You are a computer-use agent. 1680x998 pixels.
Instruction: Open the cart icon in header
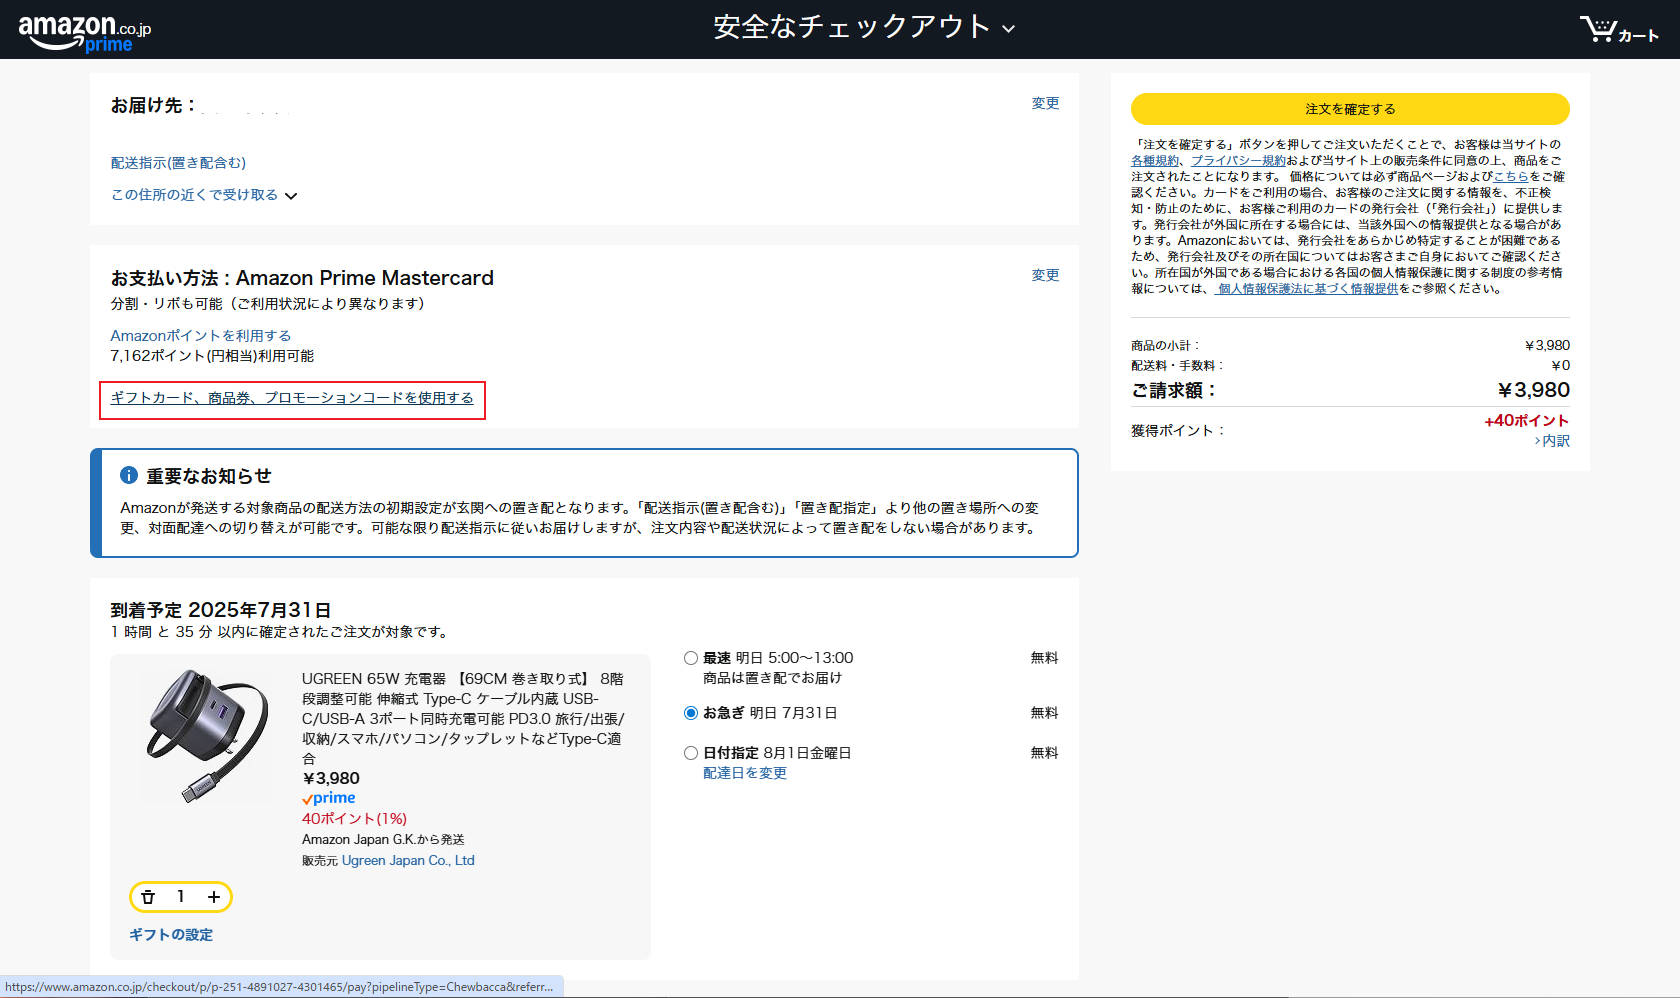1618,29
